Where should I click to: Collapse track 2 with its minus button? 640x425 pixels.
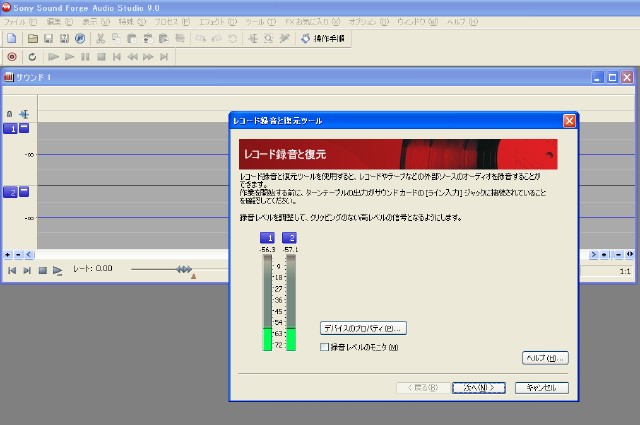click(25, 191)
